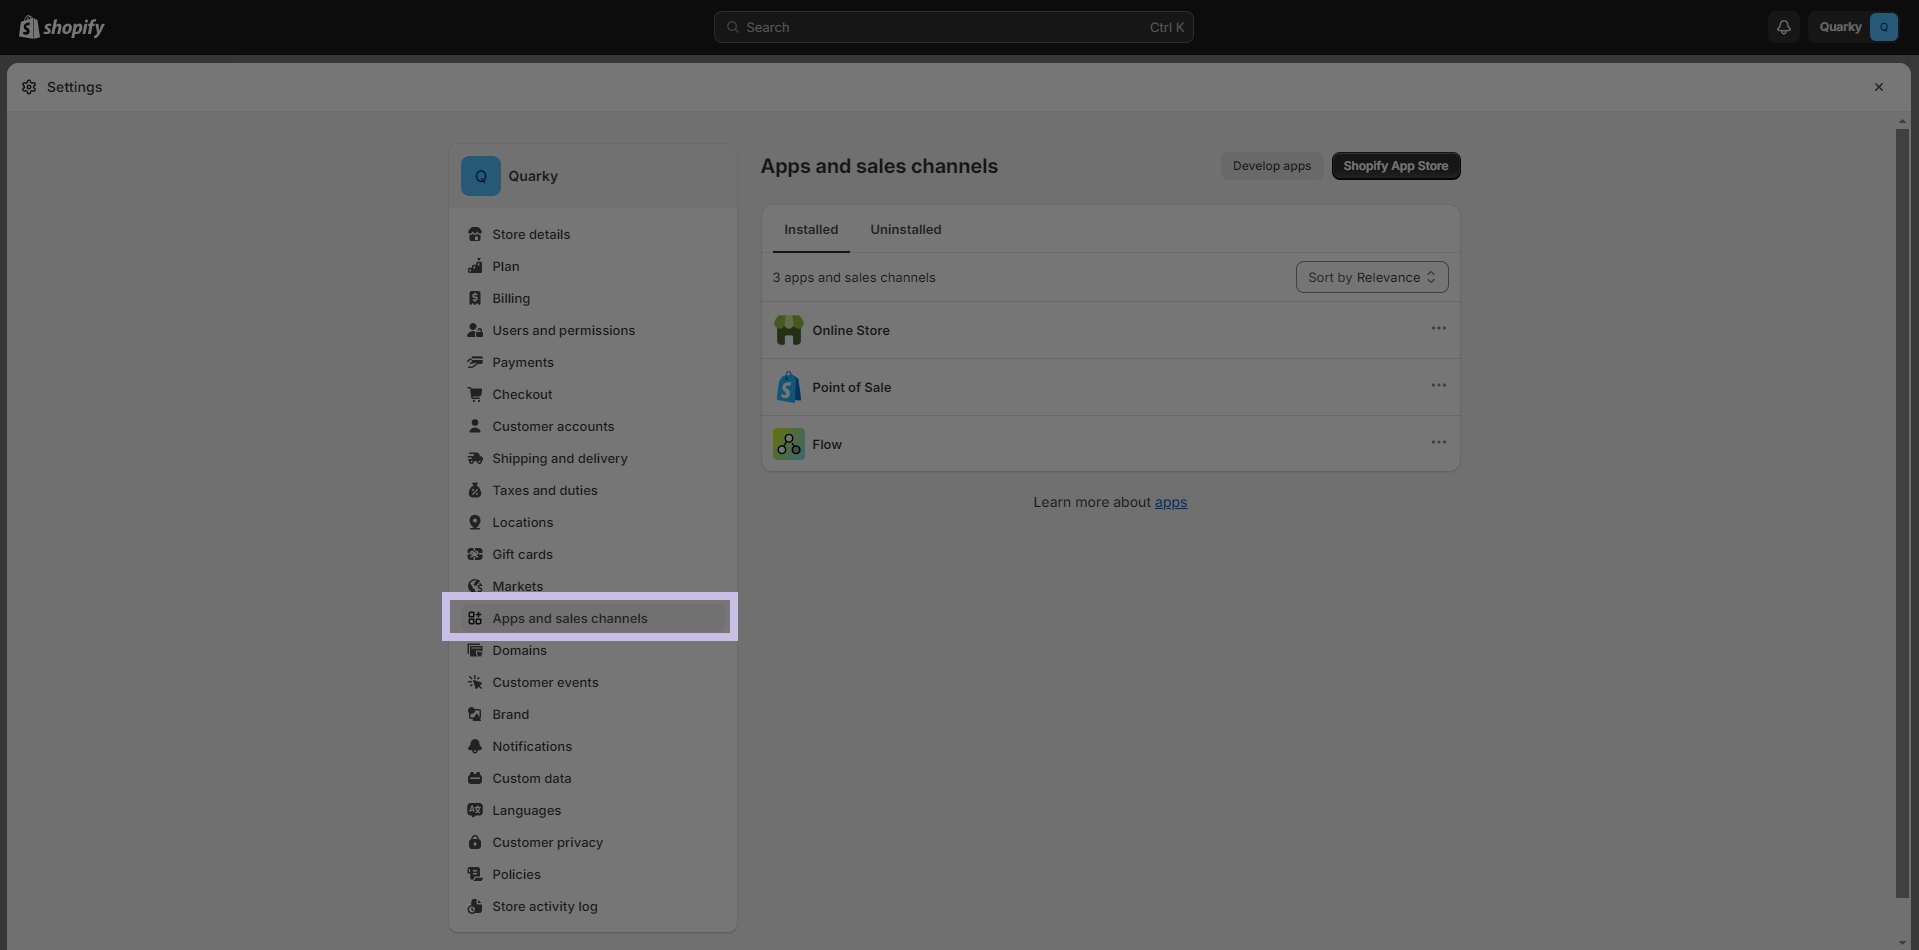
Task: Click the Flow app icon
Action: click(788, 444)
